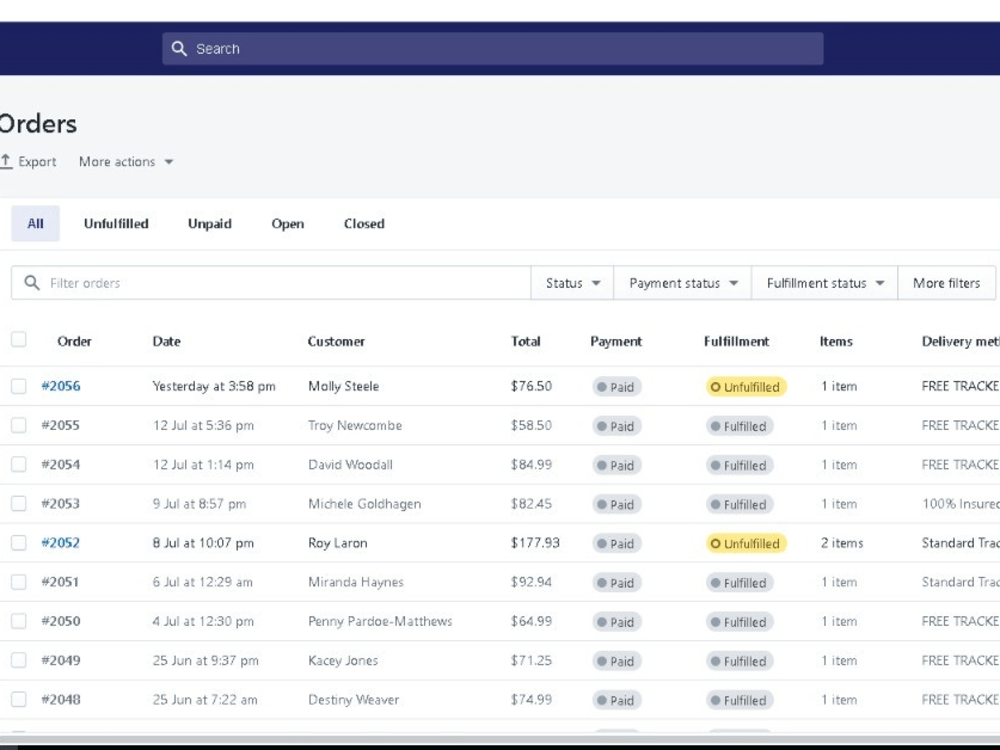This screenshot has width=1000, height=750.
Task: Switch to the Unpaid tab
Action: click(210, 223)
